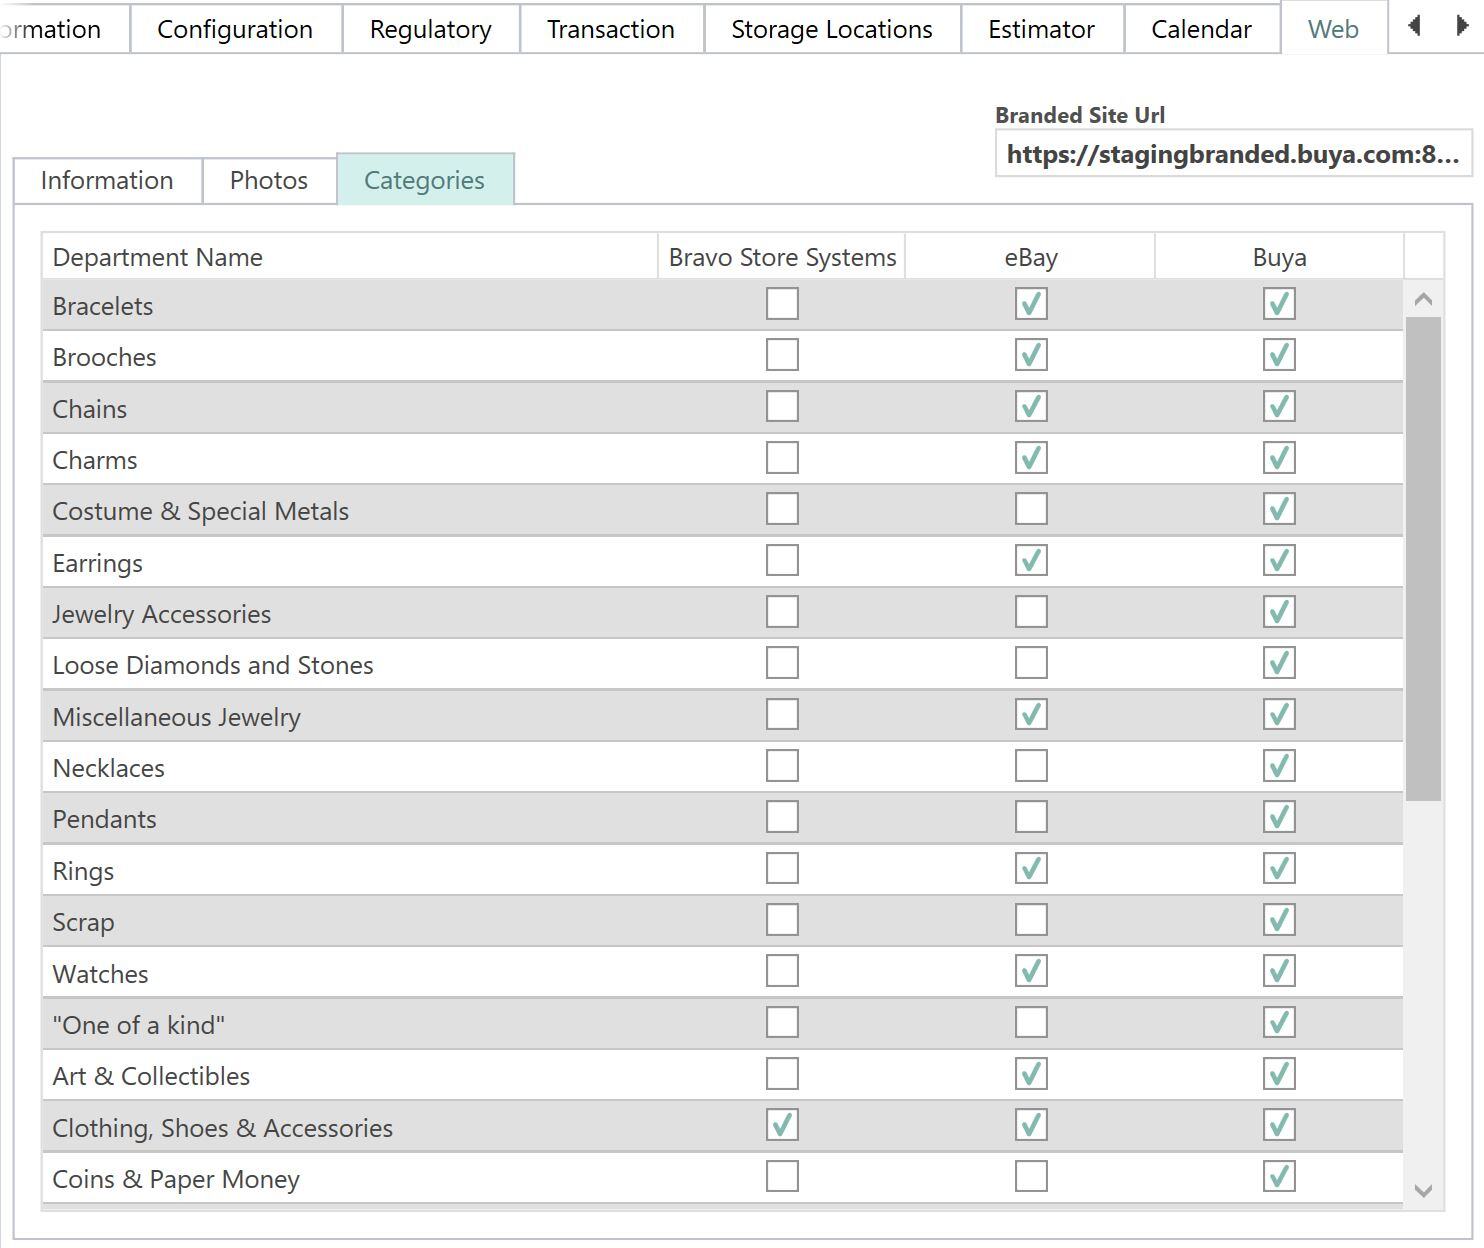Click the Bravo Store Systems column header

[782, 257]
